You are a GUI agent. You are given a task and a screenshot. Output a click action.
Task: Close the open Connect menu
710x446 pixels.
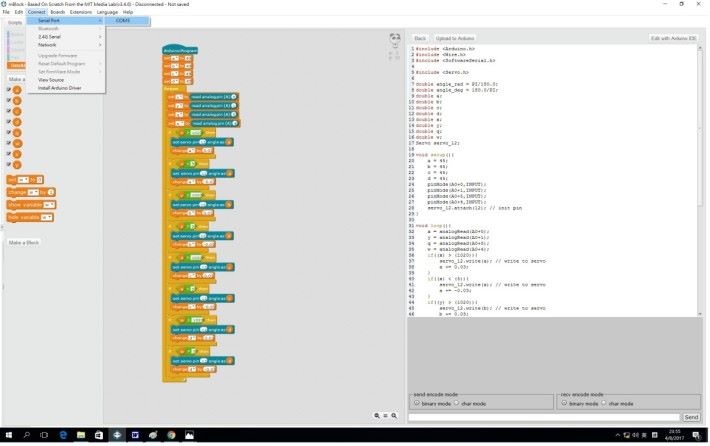36,12
